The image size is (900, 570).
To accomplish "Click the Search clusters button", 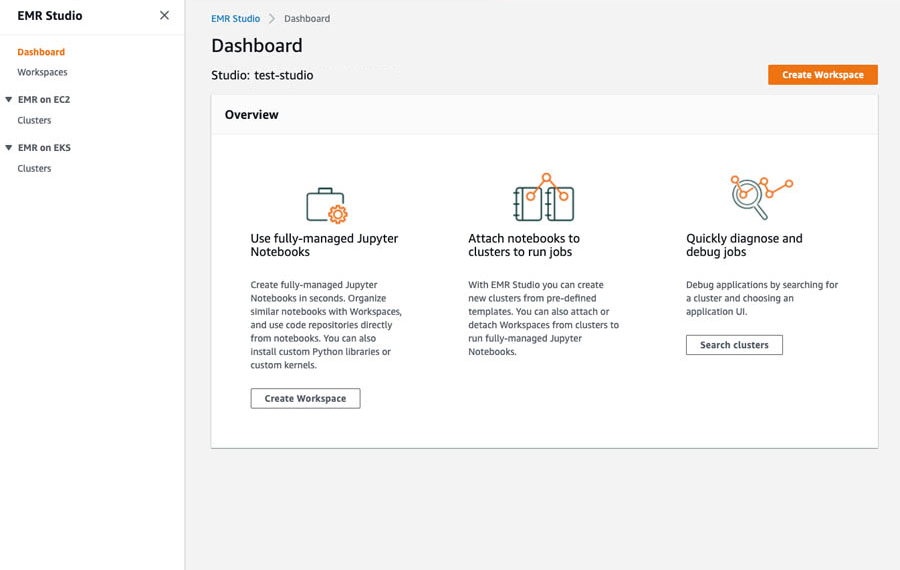I will pyautogui.click(x=734, y=345).
